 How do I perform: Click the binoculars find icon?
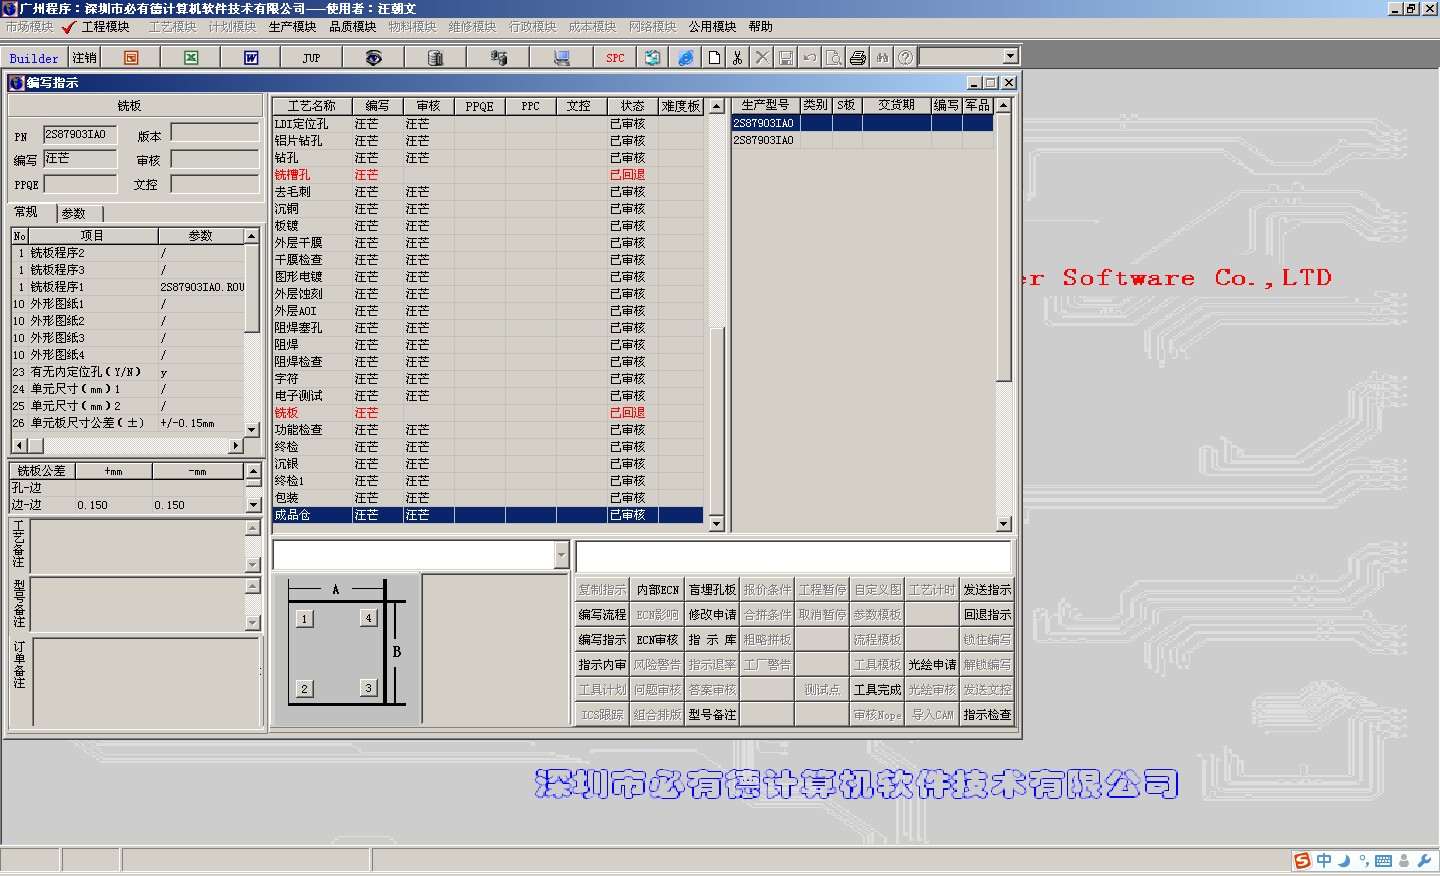tap(882, 58)
